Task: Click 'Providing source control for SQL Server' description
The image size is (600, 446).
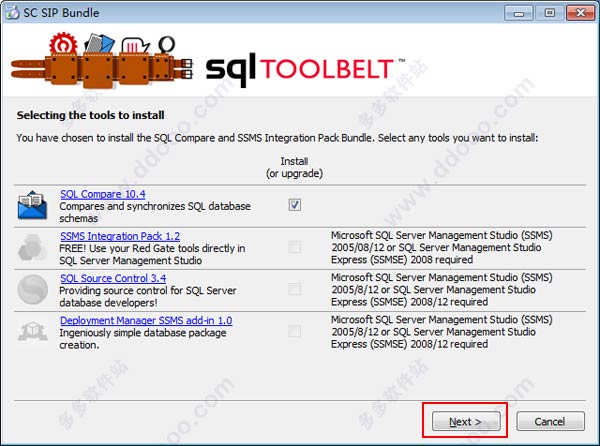Action: pyautogui.click(x=148, y=296)
